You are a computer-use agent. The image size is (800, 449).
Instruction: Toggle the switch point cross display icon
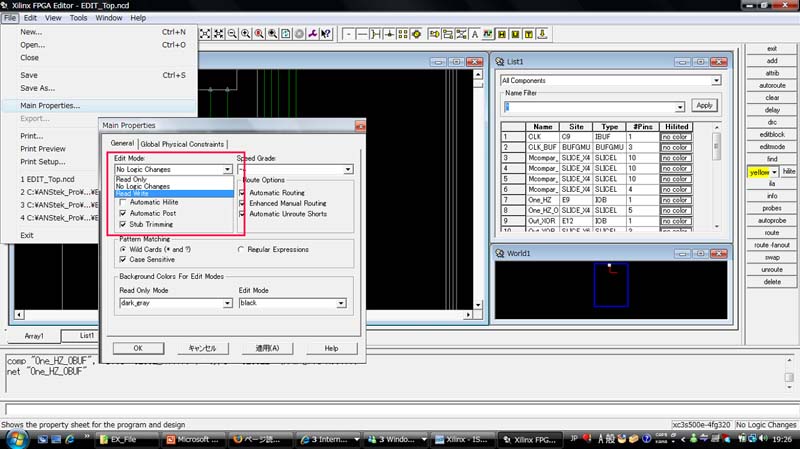[389, 34]
